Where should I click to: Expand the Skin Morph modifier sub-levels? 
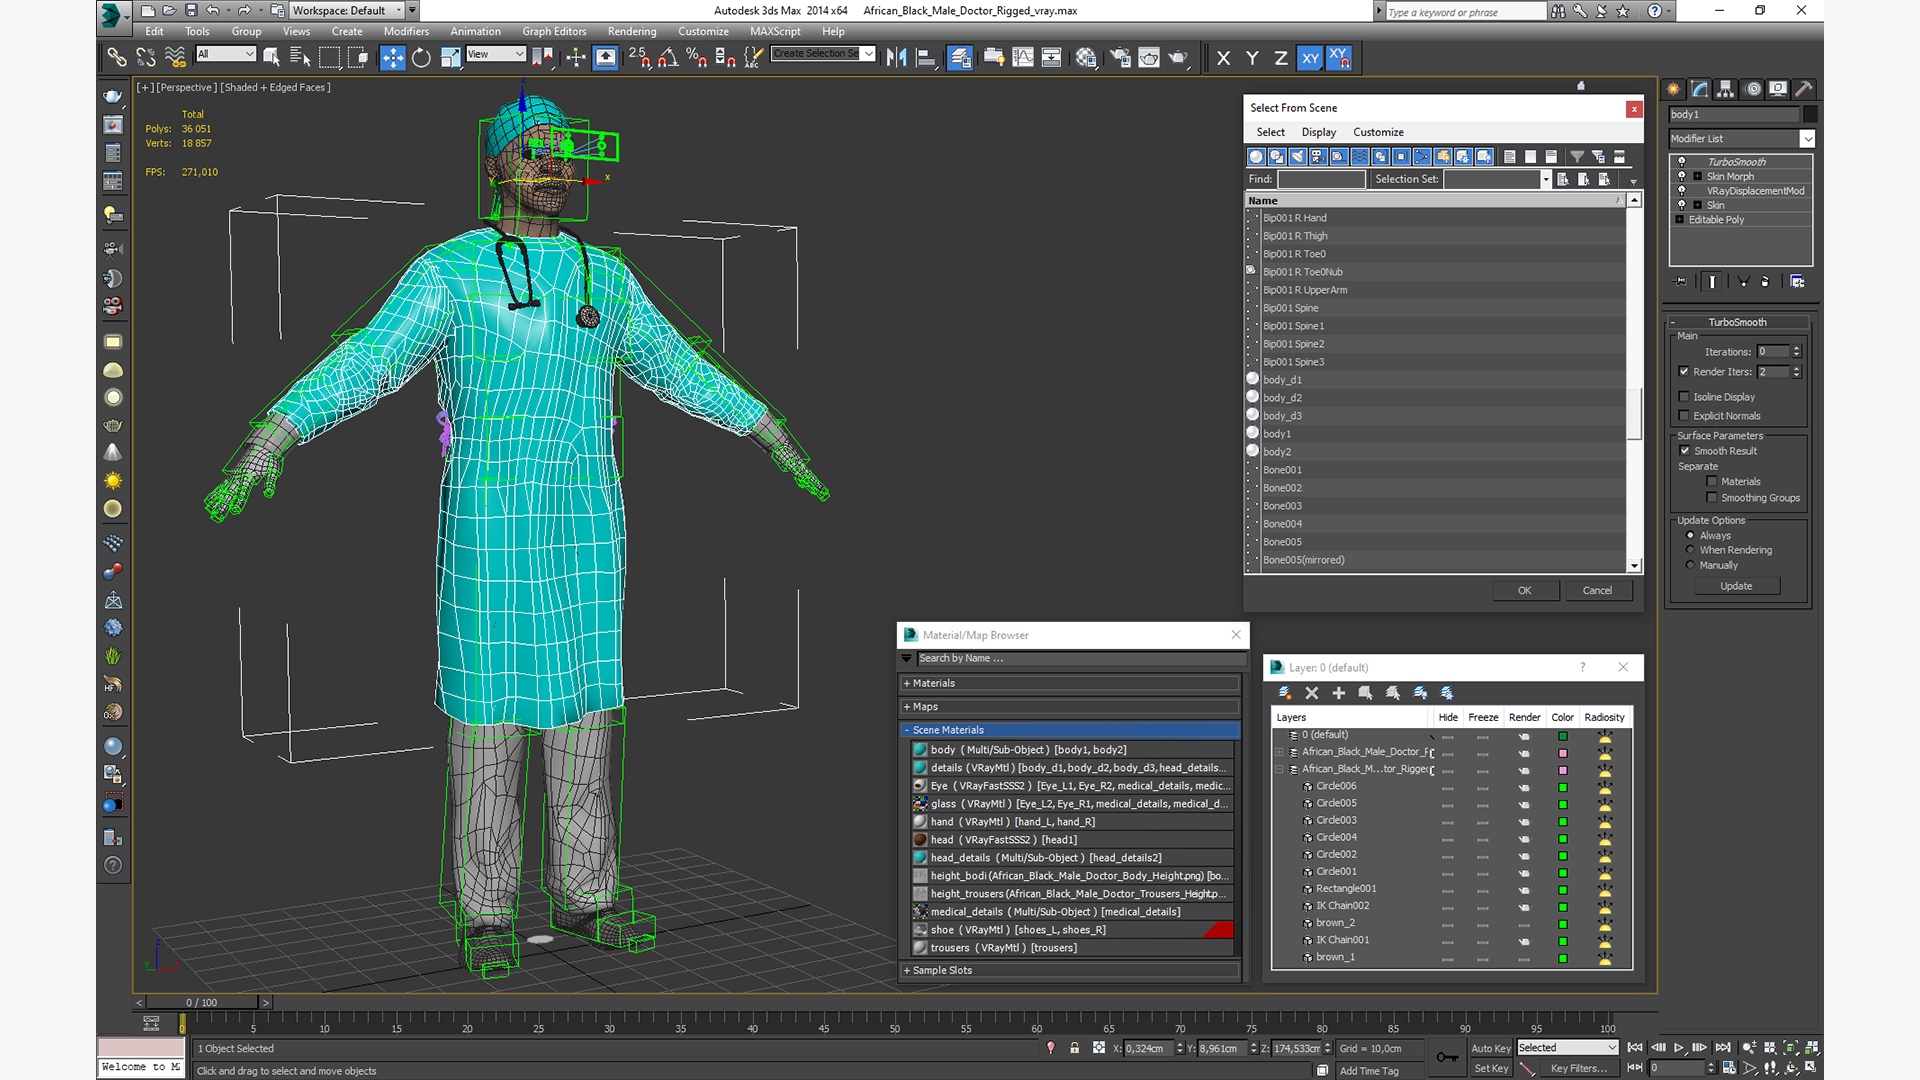1698,177
